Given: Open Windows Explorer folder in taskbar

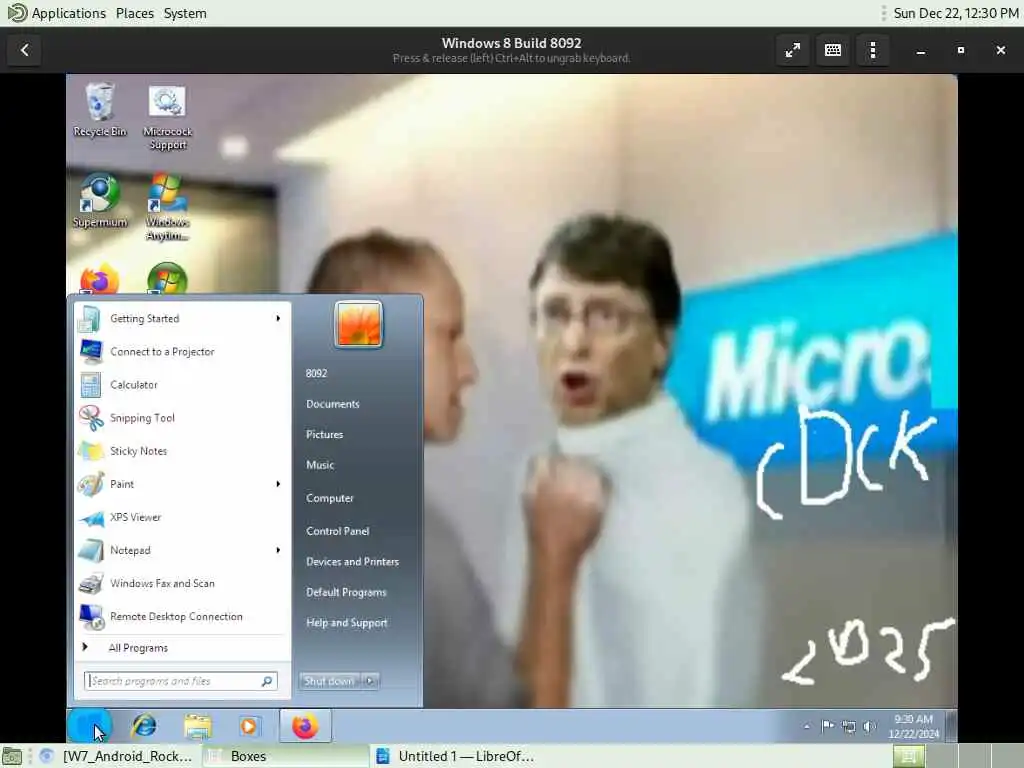Looking at the screenshot, I should coord(197,726).
